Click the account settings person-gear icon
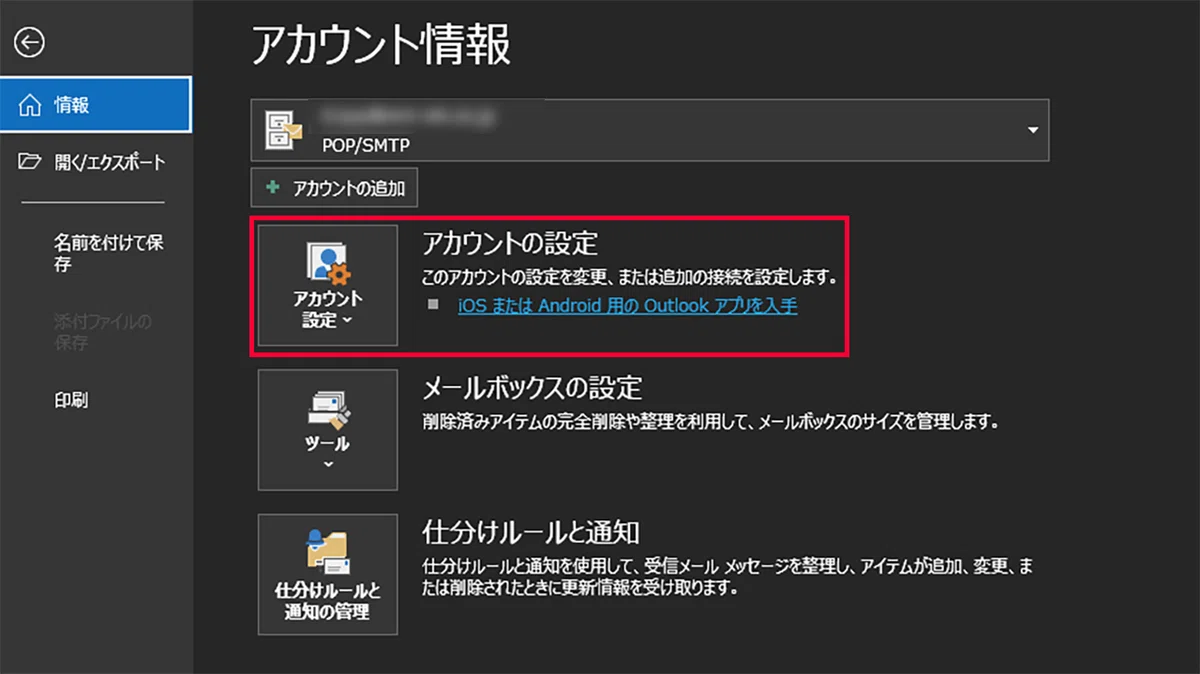The image size is (1200, 674). [x=328, y=262]
